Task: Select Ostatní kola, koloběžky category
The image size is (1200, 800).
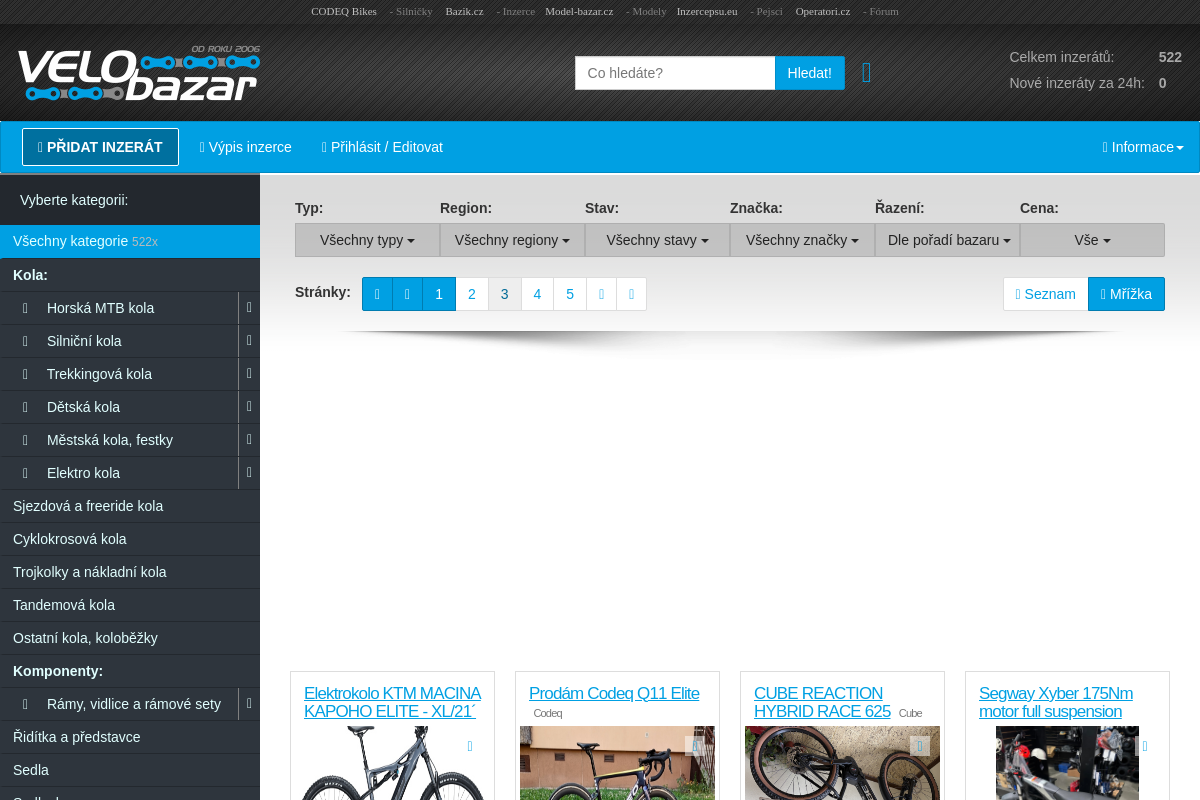Action: click(x=130, y=638)
